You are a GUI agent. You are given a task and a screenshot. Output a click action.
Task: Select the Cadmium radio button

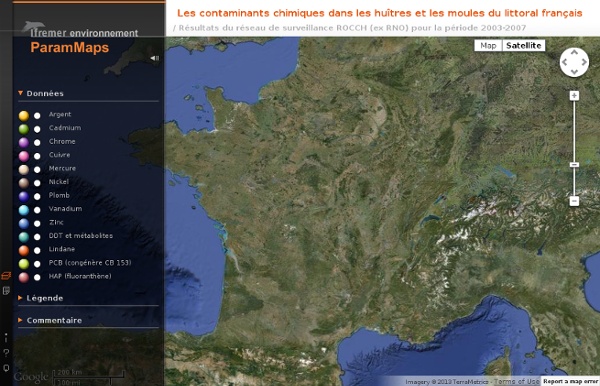click(37, 129)
